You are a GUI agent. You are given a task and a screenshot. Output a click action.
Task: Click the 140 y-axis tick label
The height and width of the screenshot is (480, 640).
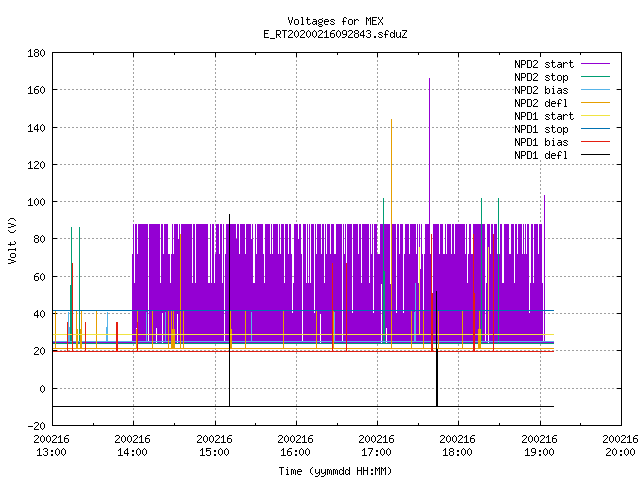pyautogui.click(x=36, y=128)
